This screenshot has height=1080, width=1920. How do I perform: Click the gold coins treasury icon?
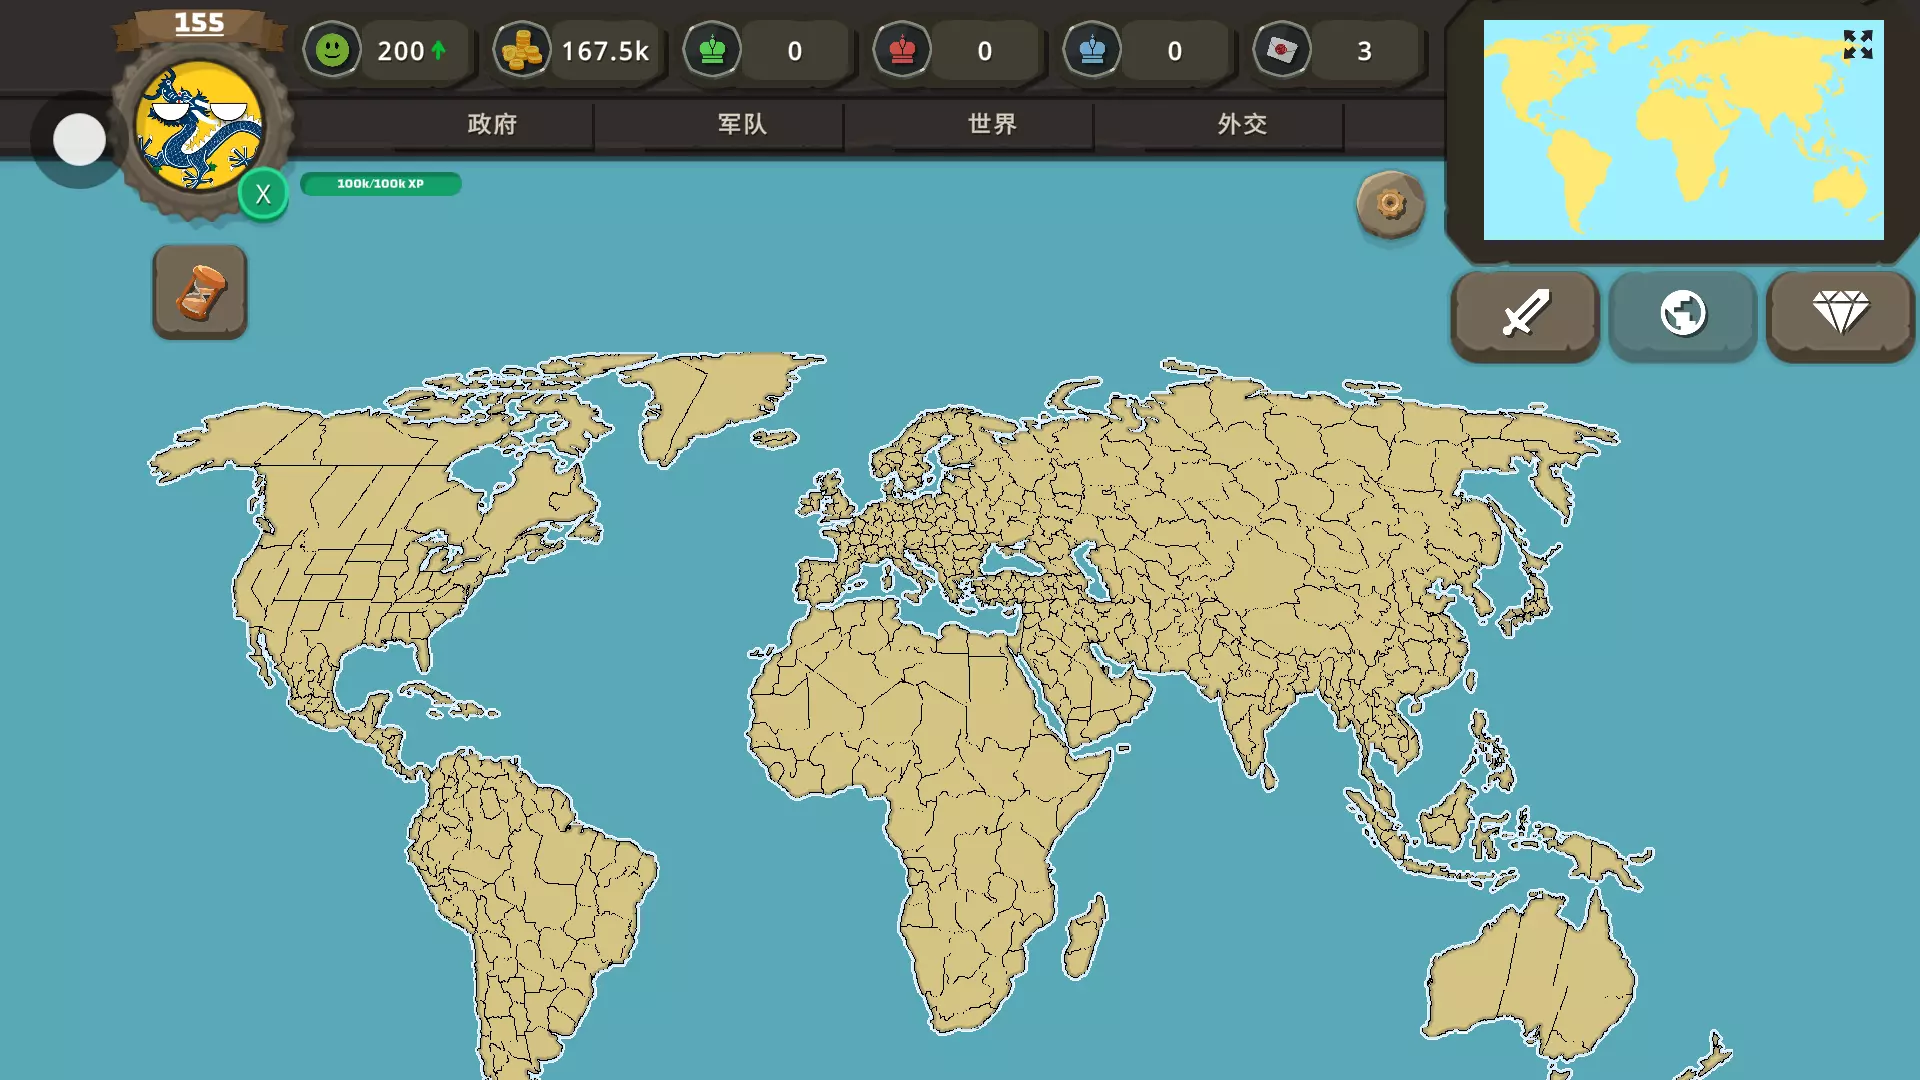click(521, 50)
